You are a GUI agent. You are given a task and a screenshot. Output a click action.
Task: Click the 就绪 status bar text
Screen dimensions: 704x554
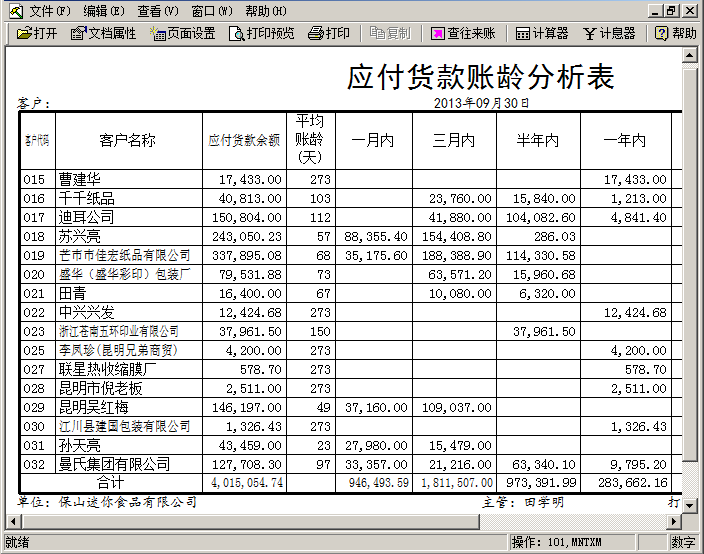click(17, 543)
